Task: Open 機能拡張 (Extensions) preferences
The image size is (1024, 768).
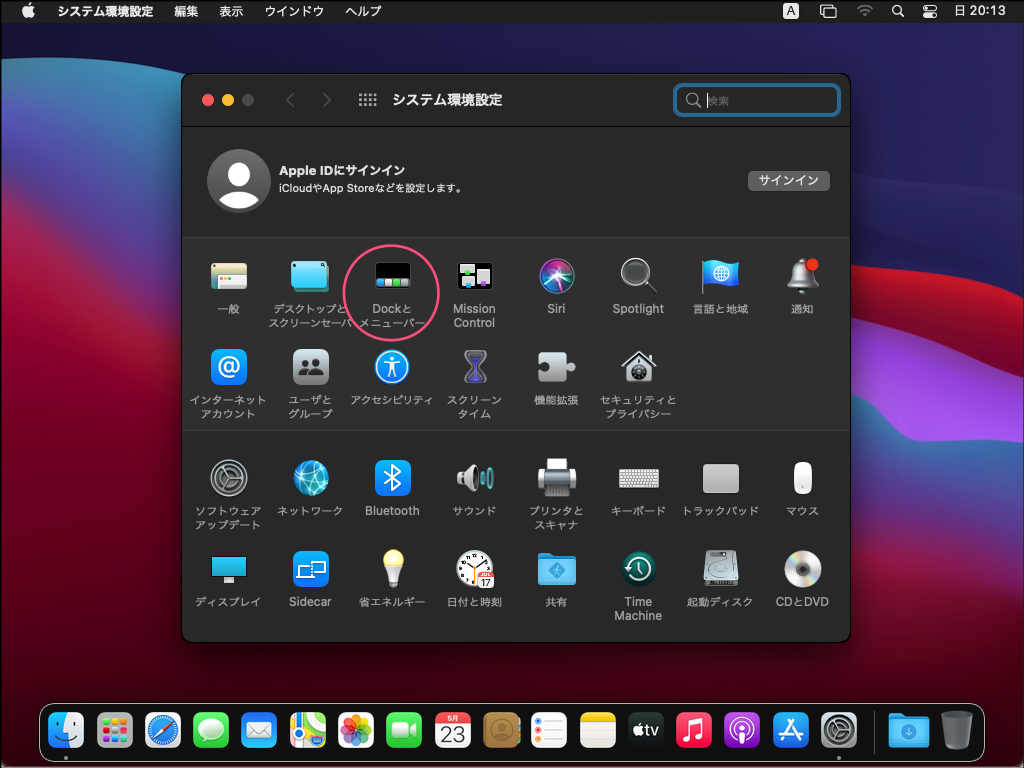Action: (556, 367)
